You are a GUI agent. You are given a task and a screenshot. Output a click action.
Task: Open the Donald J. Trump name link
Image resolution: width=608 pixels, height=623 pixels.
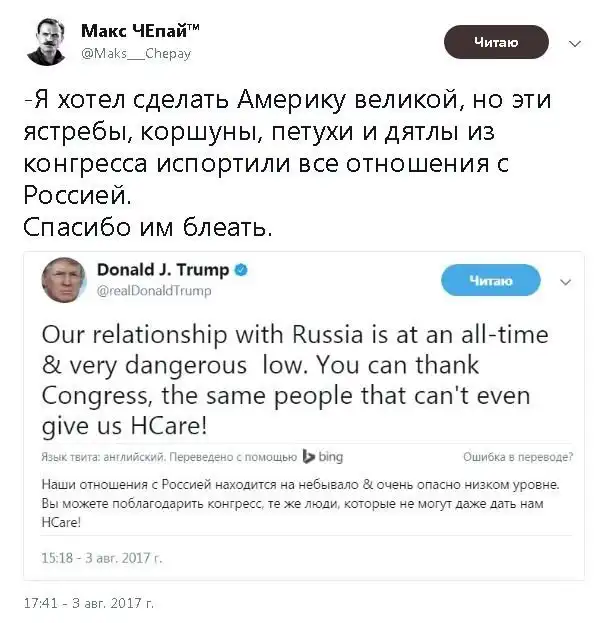(163, 270)
